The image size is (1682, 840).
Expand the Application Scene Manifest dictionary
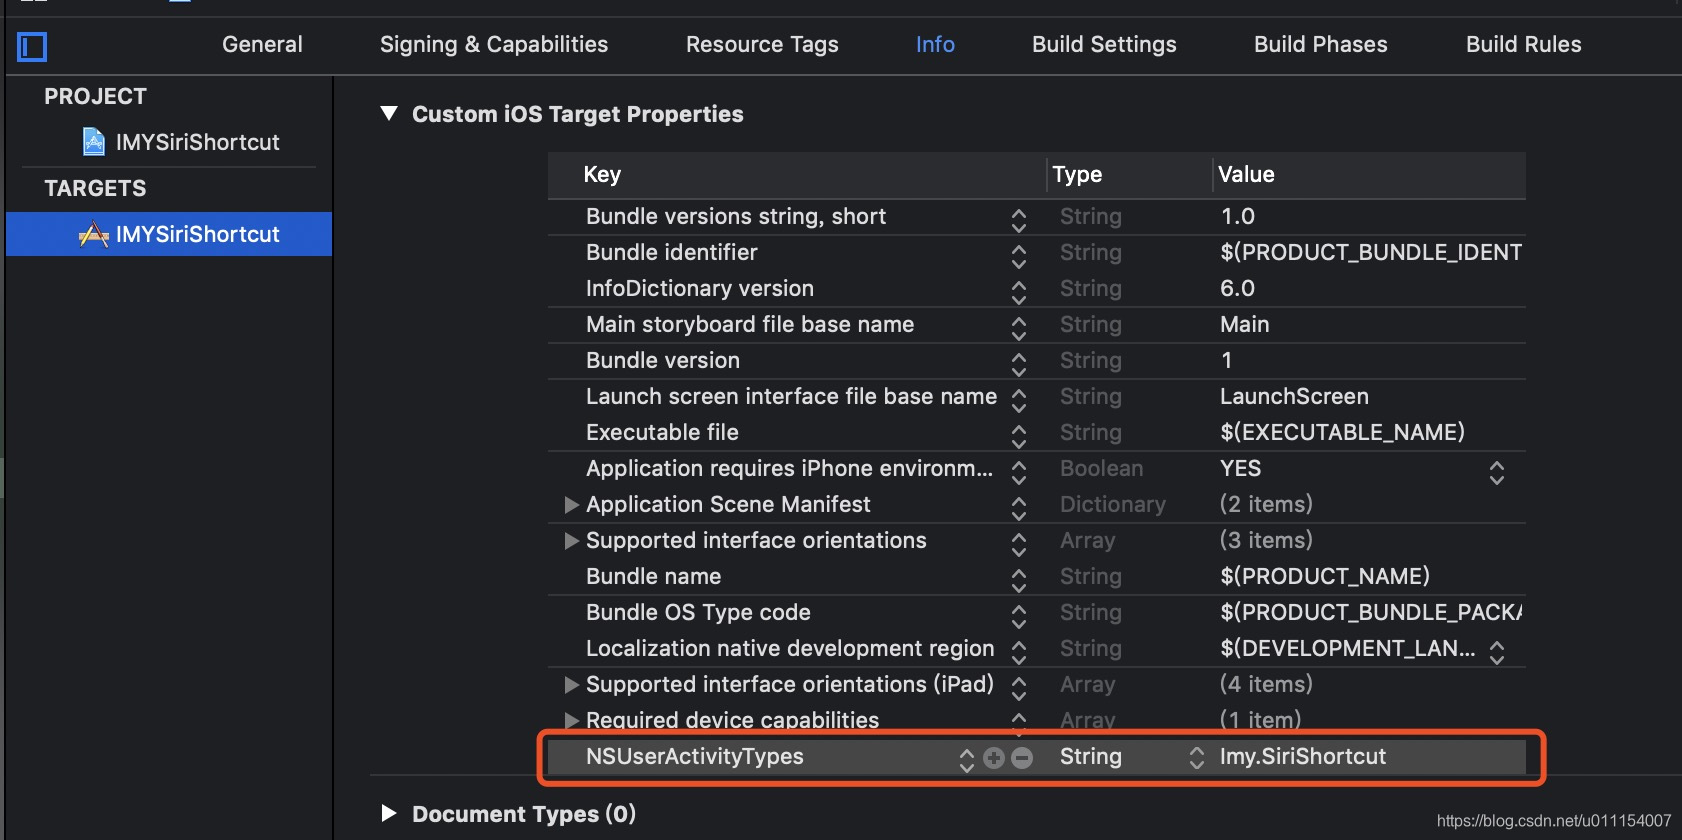[x=572, y=505]
